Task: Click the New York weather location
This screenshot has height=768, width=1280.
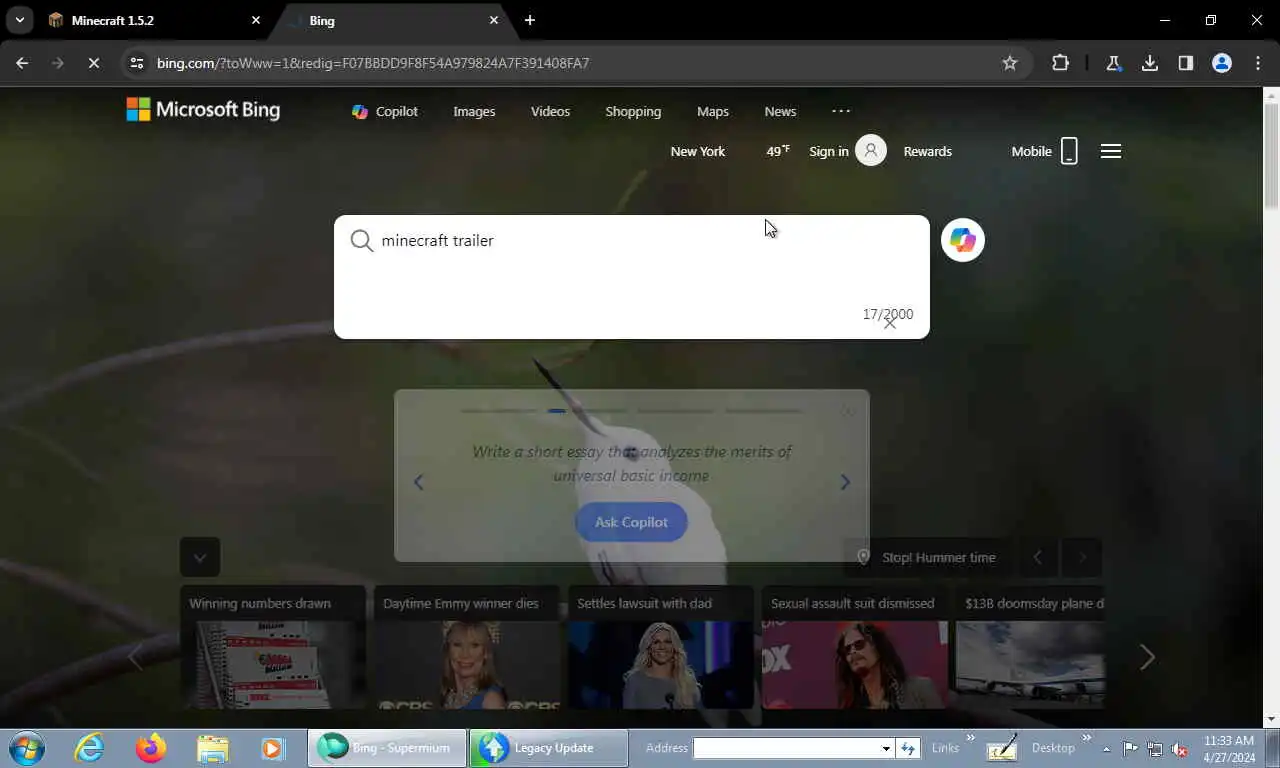Action: [697, 151]
